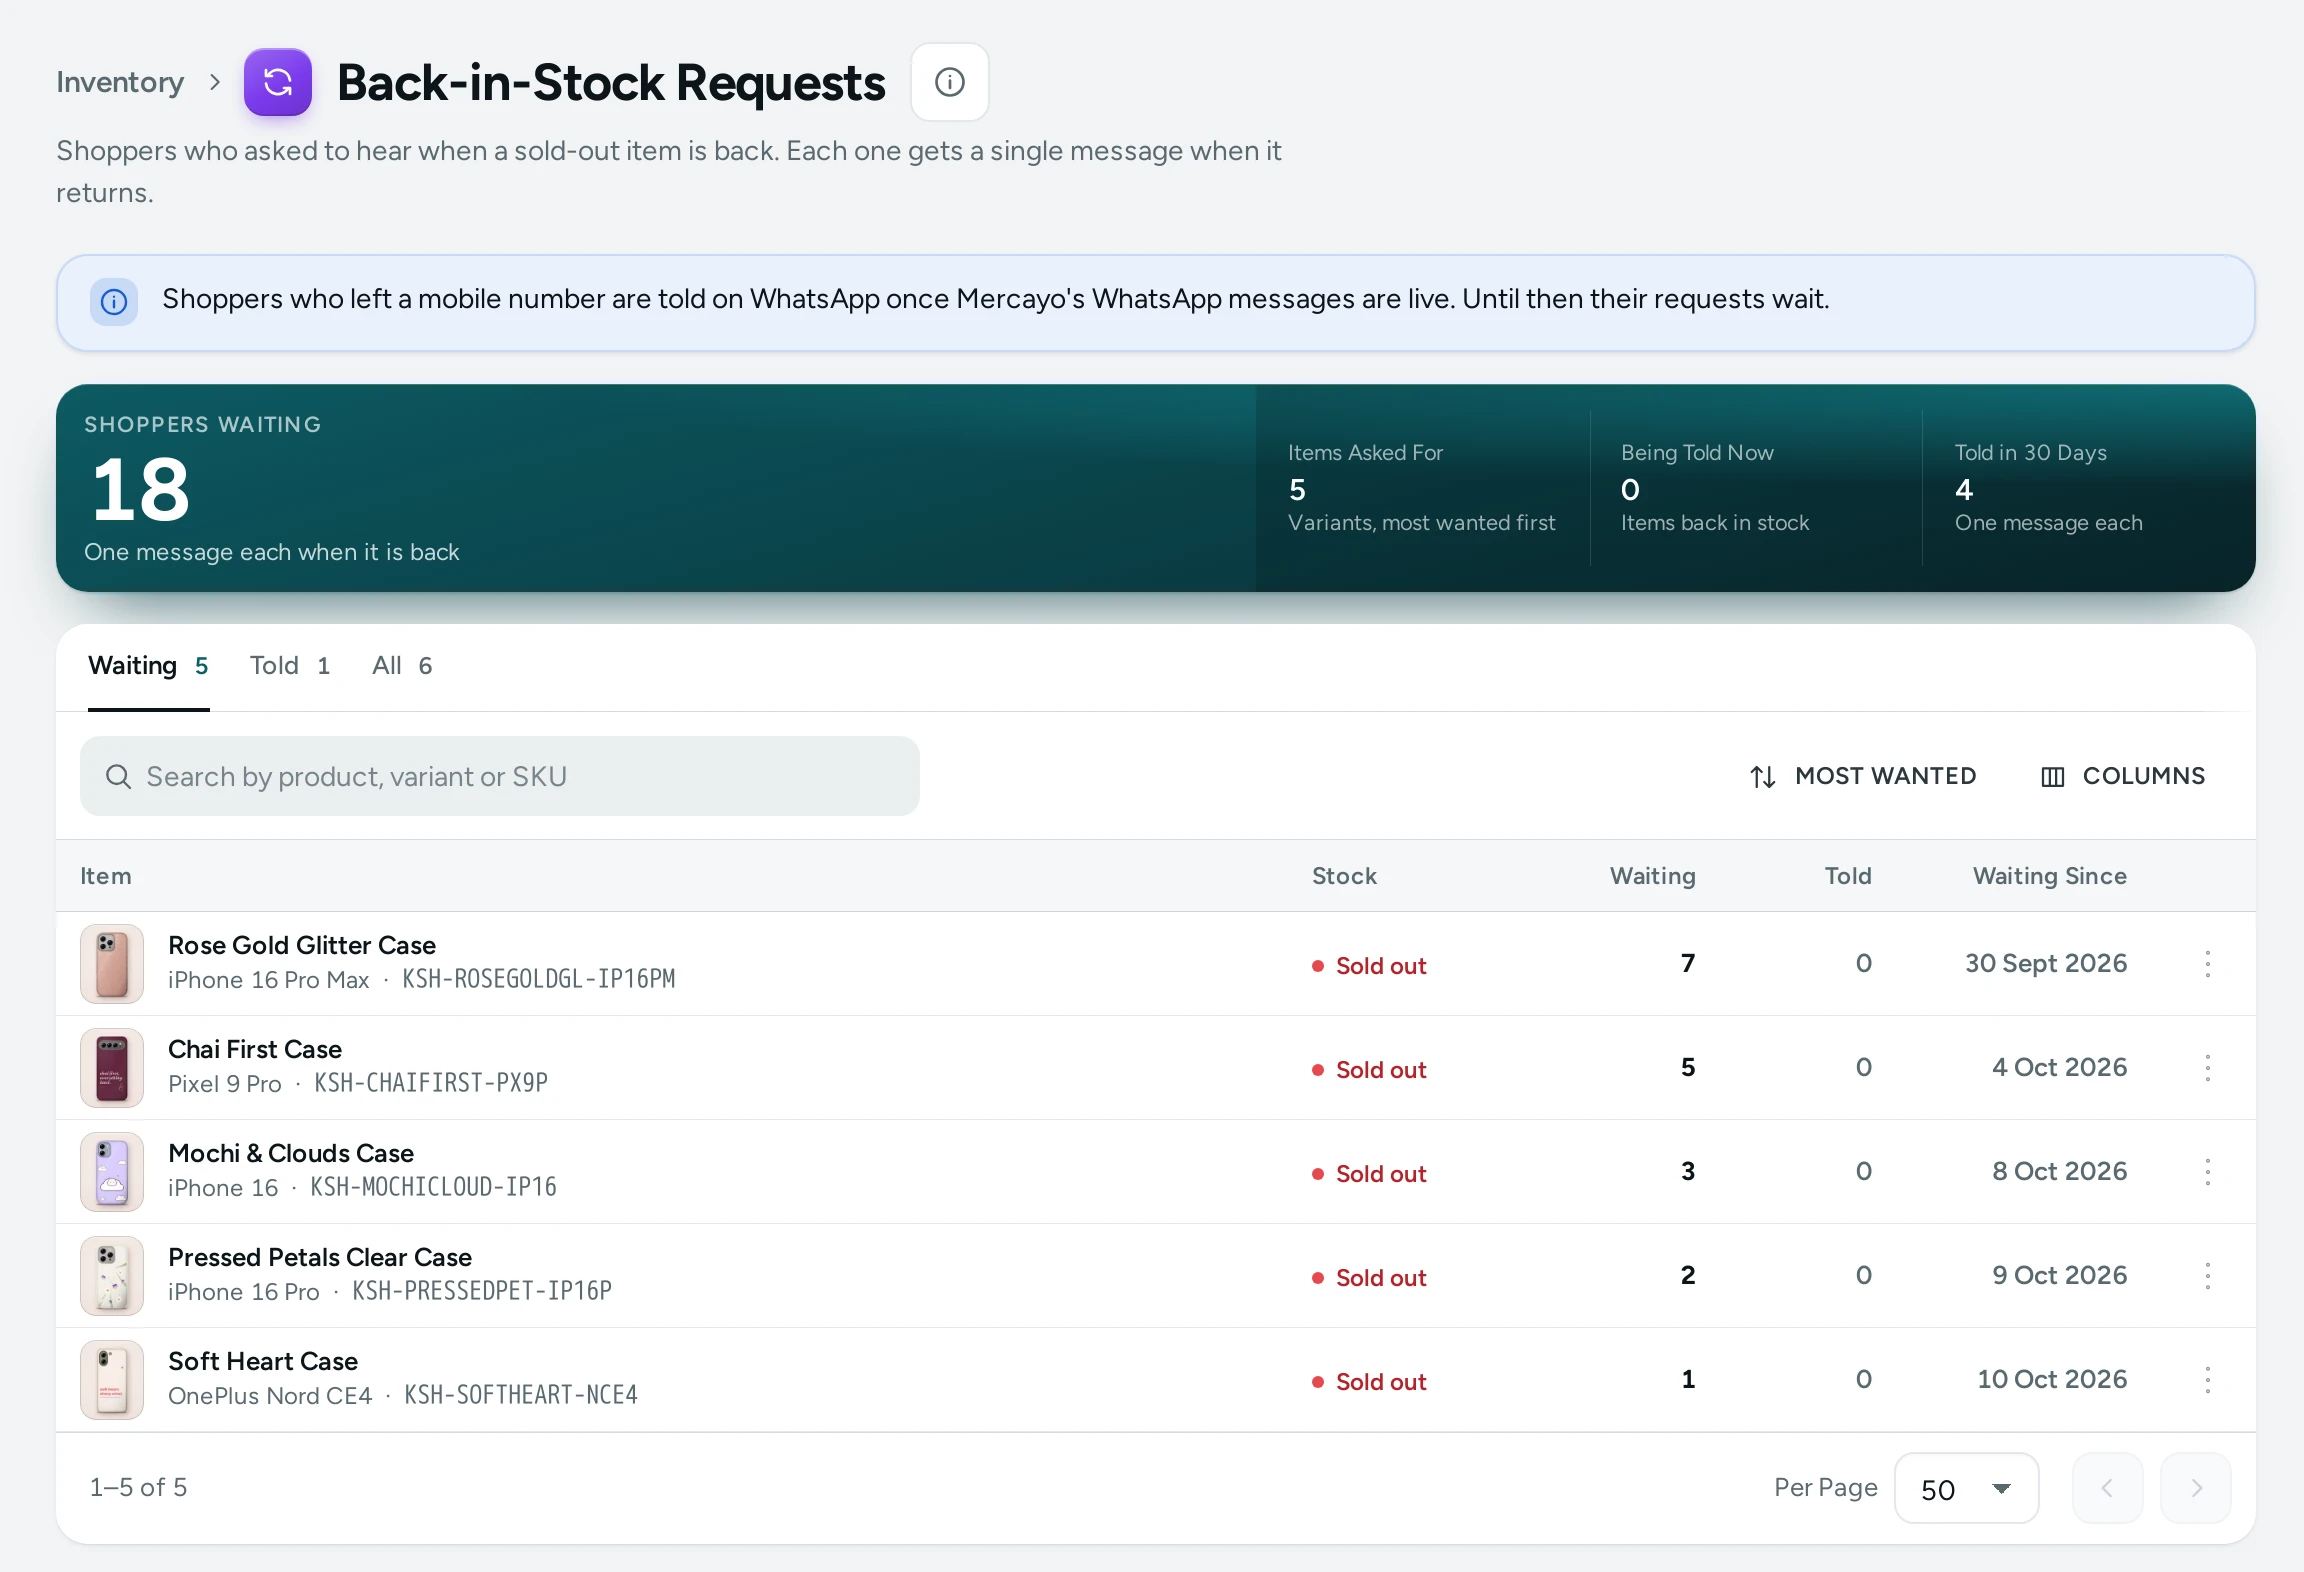Viewport: 2304px width, 1572px height.
Task: Open the Columns chooser
Action: (2122, 776)
